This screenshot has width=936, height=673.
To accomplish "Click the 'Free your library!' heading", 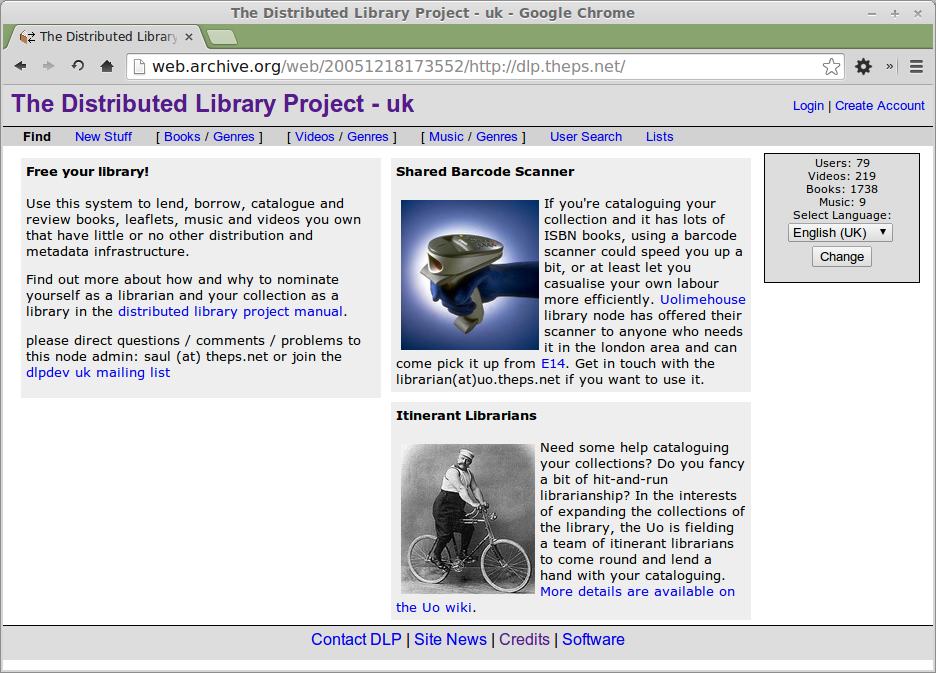I will [x=87, y=172].
